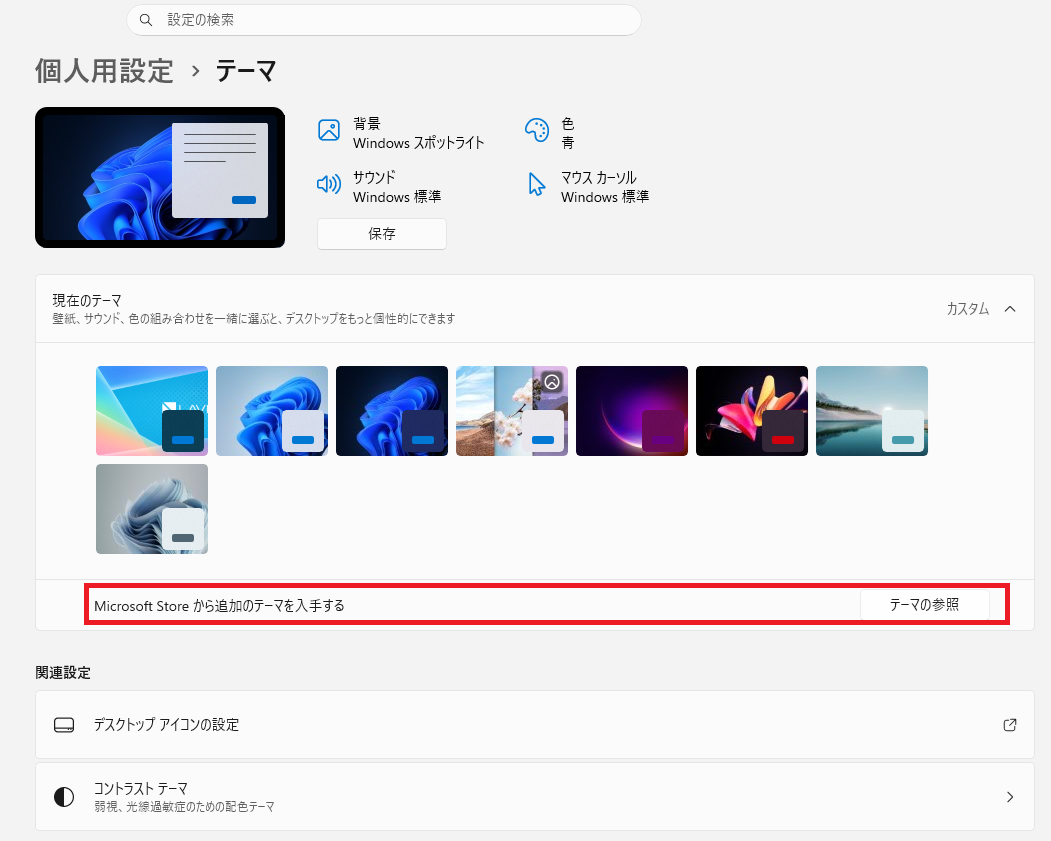Go back to 個人用設定 breadcrumb

[105, 70]
